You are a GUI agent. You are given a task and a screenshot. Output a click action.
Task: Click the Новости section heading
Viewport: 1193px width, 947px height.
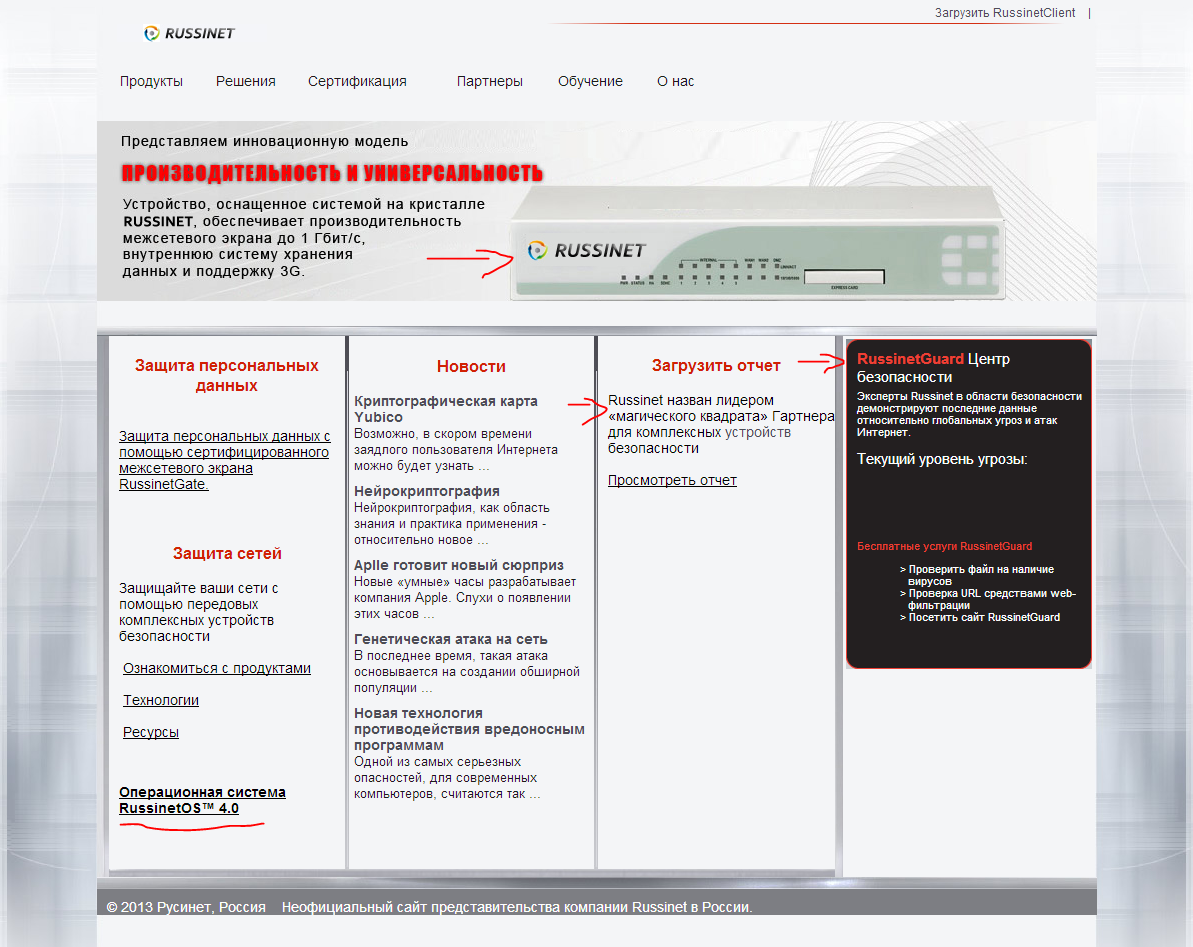click(471, 367)
